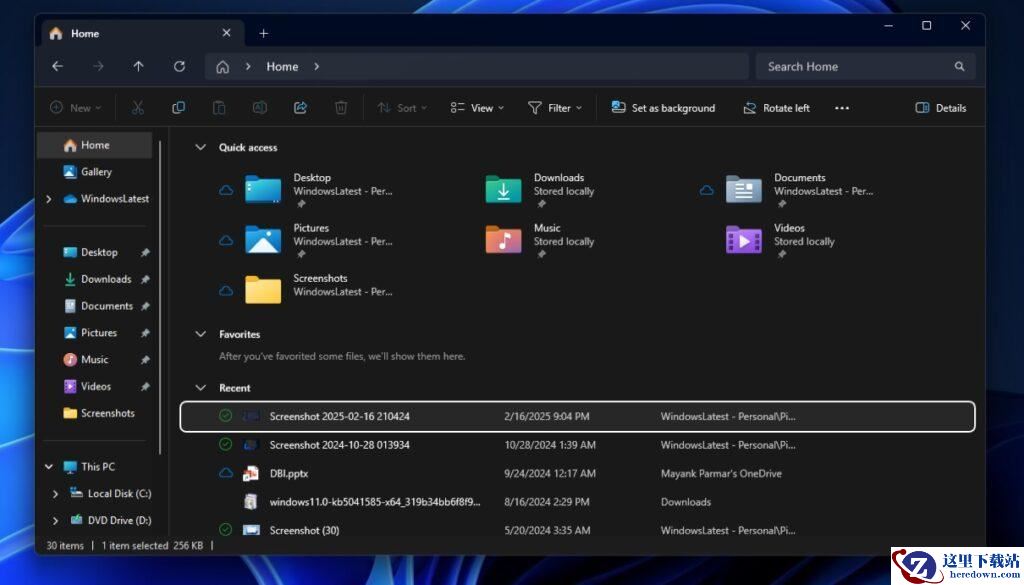Image resolution: width=1024 pixels, height=585 pixels.
Task: Select Music in the sidebar
Action: (x=95, y=360)
